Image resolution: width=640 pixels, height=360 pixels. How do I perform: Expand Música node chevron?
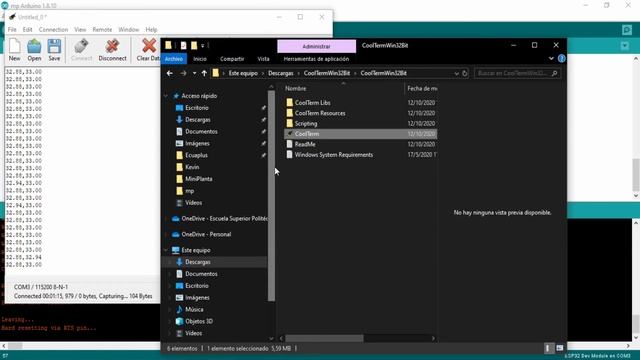click(170, 309)
